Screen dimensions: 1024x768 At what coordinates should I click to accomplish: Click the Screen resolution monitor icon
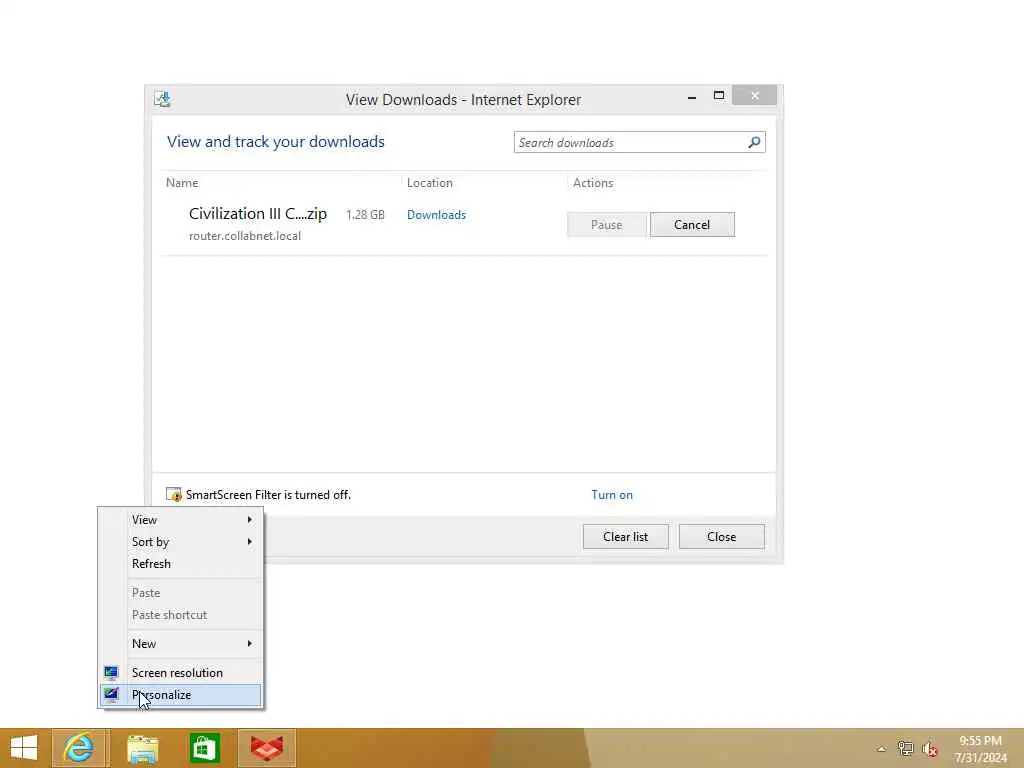coord(111,673)
